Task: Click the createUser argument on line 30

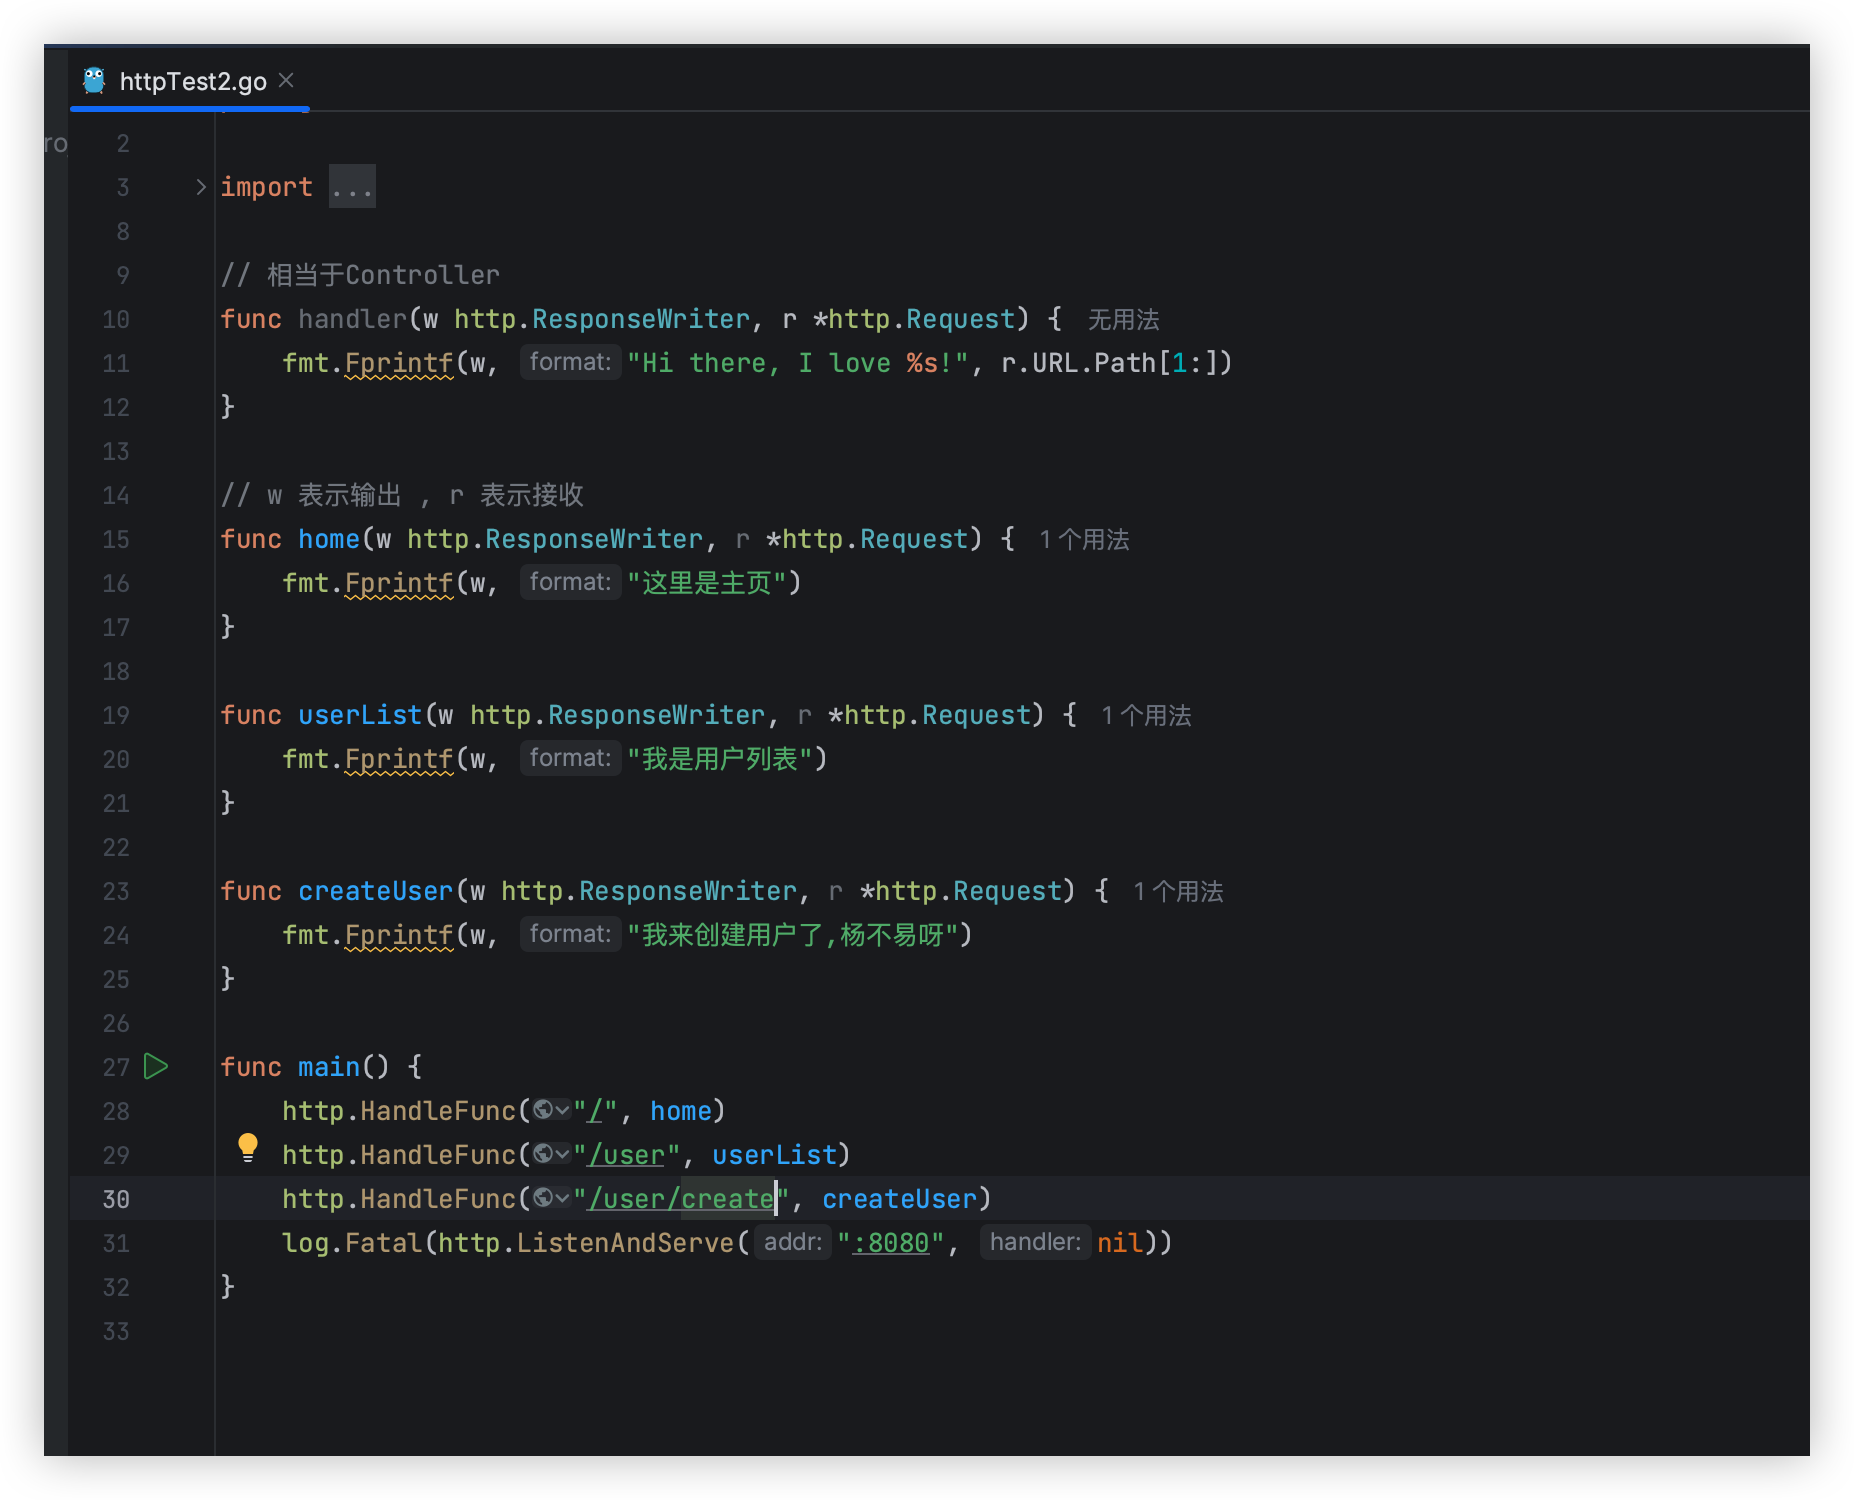Action: coord(899,1199)
